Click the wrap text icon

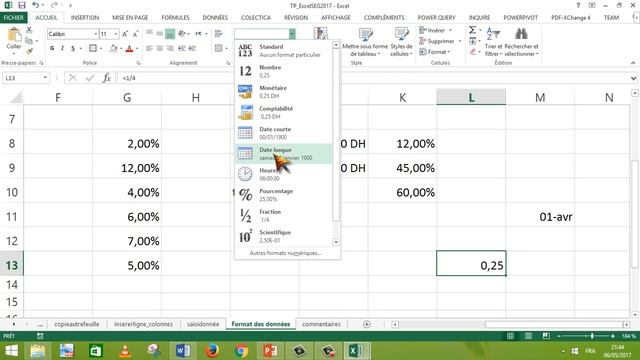(x=219, y=33)
